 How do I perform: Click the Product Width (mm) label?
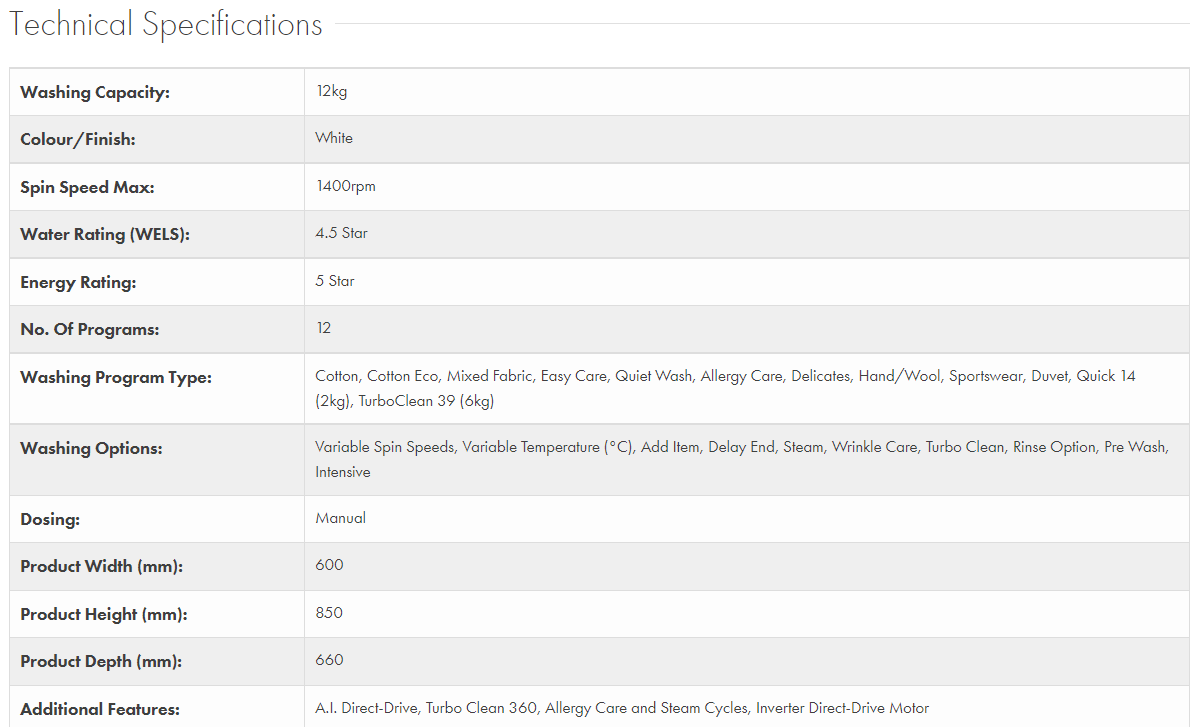101,566
